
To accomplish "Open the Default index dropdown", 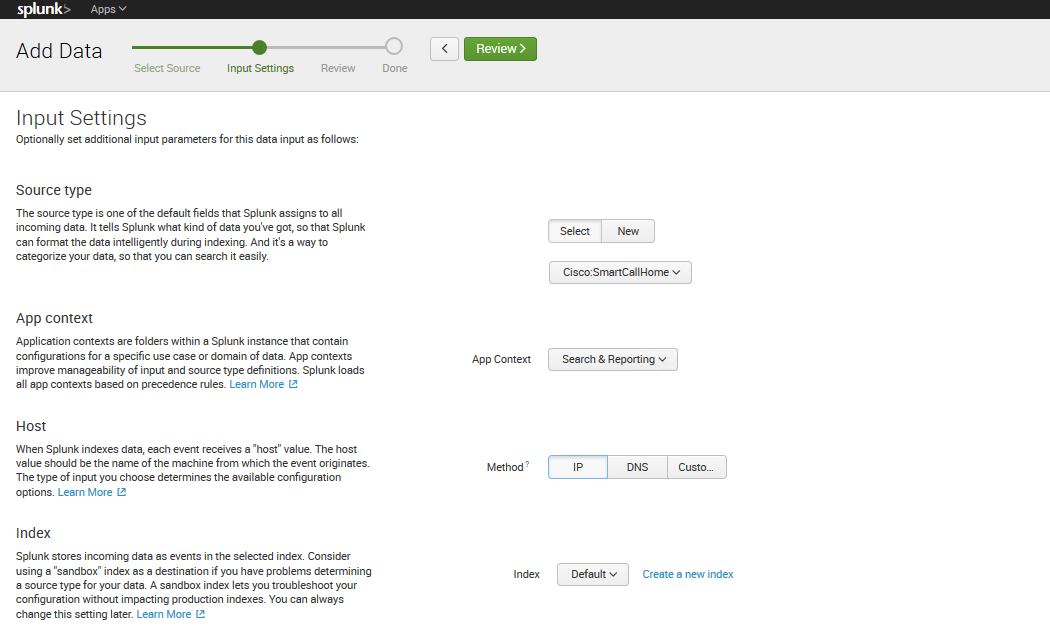I will [x=593, y=575].
